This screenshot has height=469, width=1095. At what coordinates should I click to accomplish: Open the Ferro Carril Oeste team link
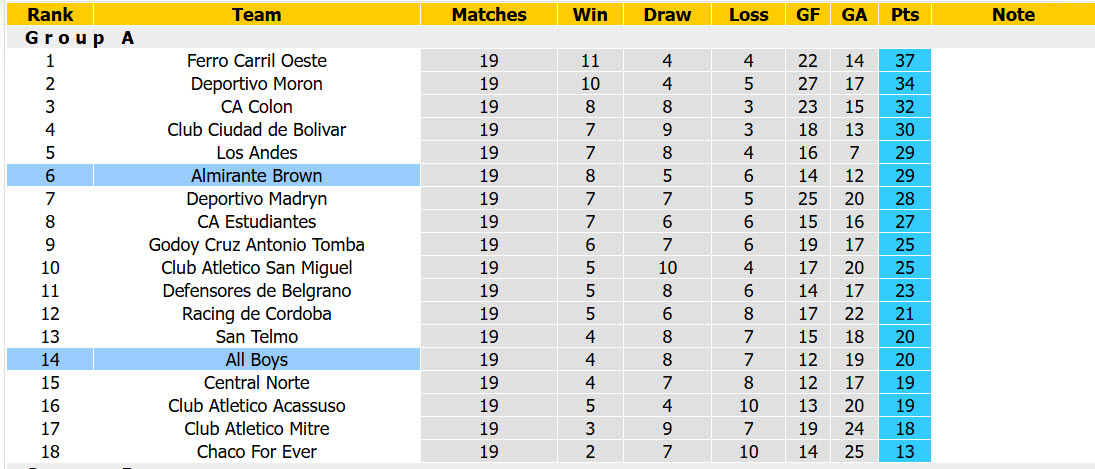point(257,61)
